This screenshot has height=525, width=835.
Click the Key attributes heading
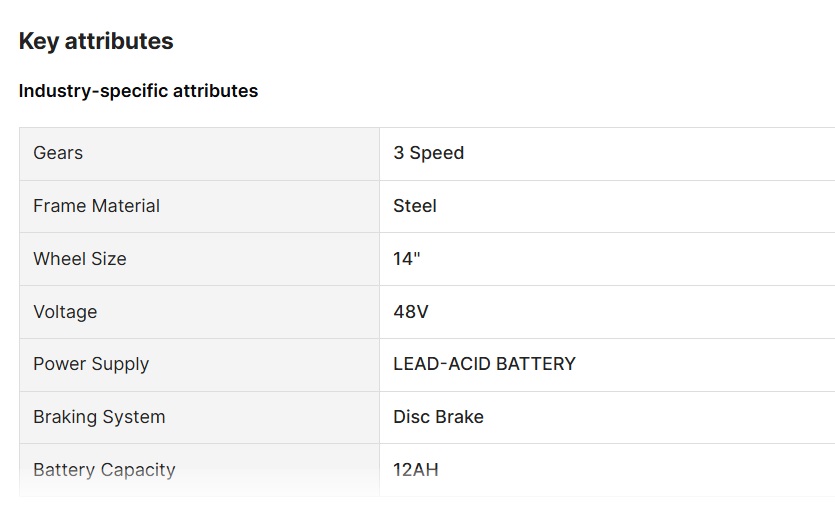pyautogui.click(x=96, y=42)
